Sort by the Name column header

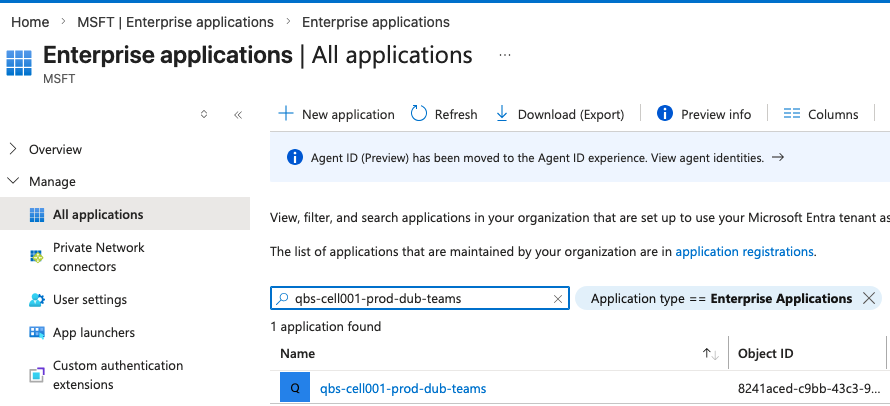(x=297, y=353)
